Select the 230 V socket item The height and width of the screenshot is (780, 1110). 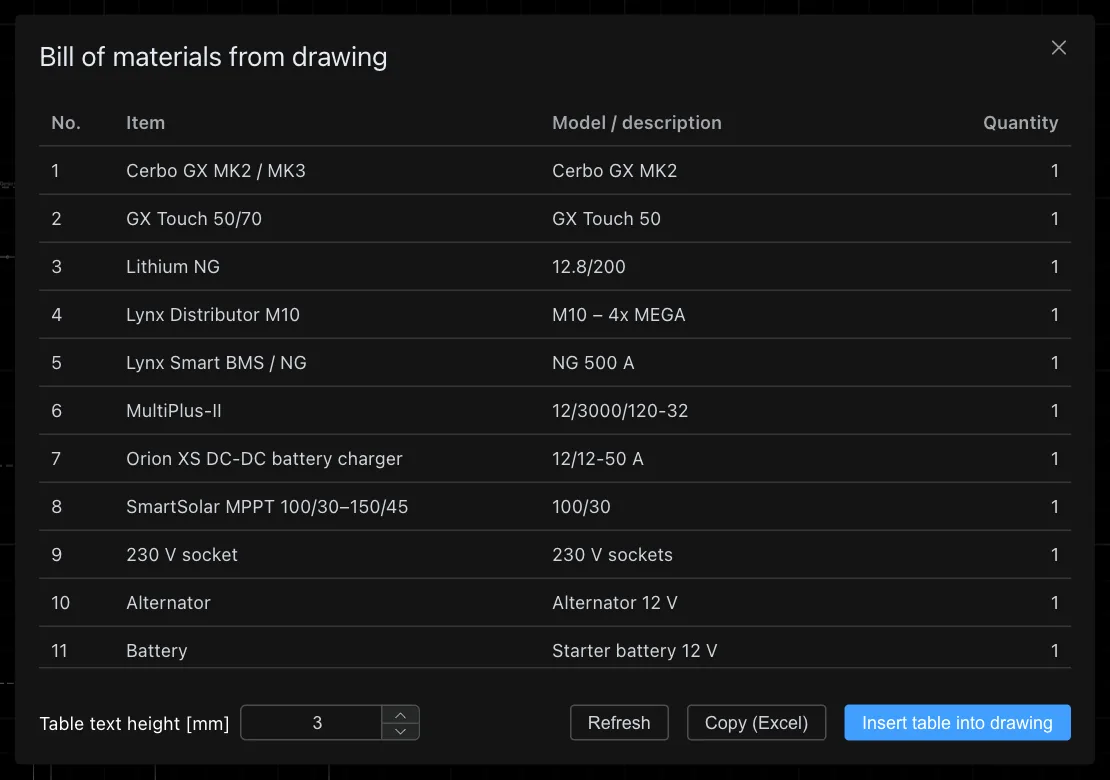click(x=182, y=555)
